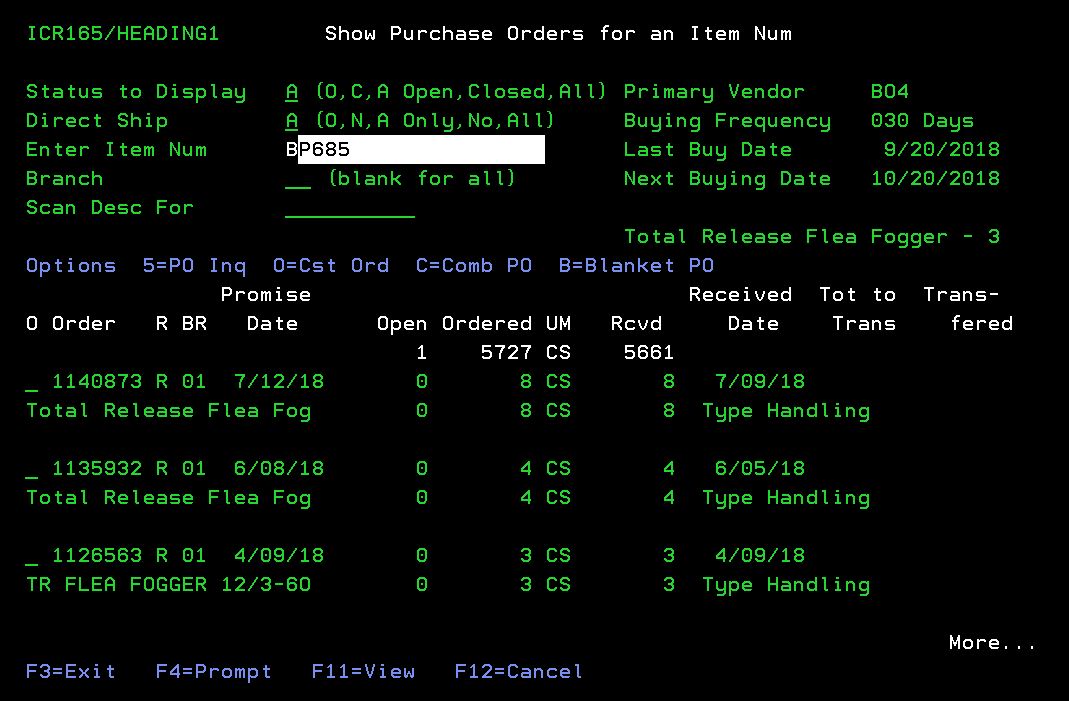Click the Next Buying Date value 10/20/2018
1069x701 pixels.
935,179
